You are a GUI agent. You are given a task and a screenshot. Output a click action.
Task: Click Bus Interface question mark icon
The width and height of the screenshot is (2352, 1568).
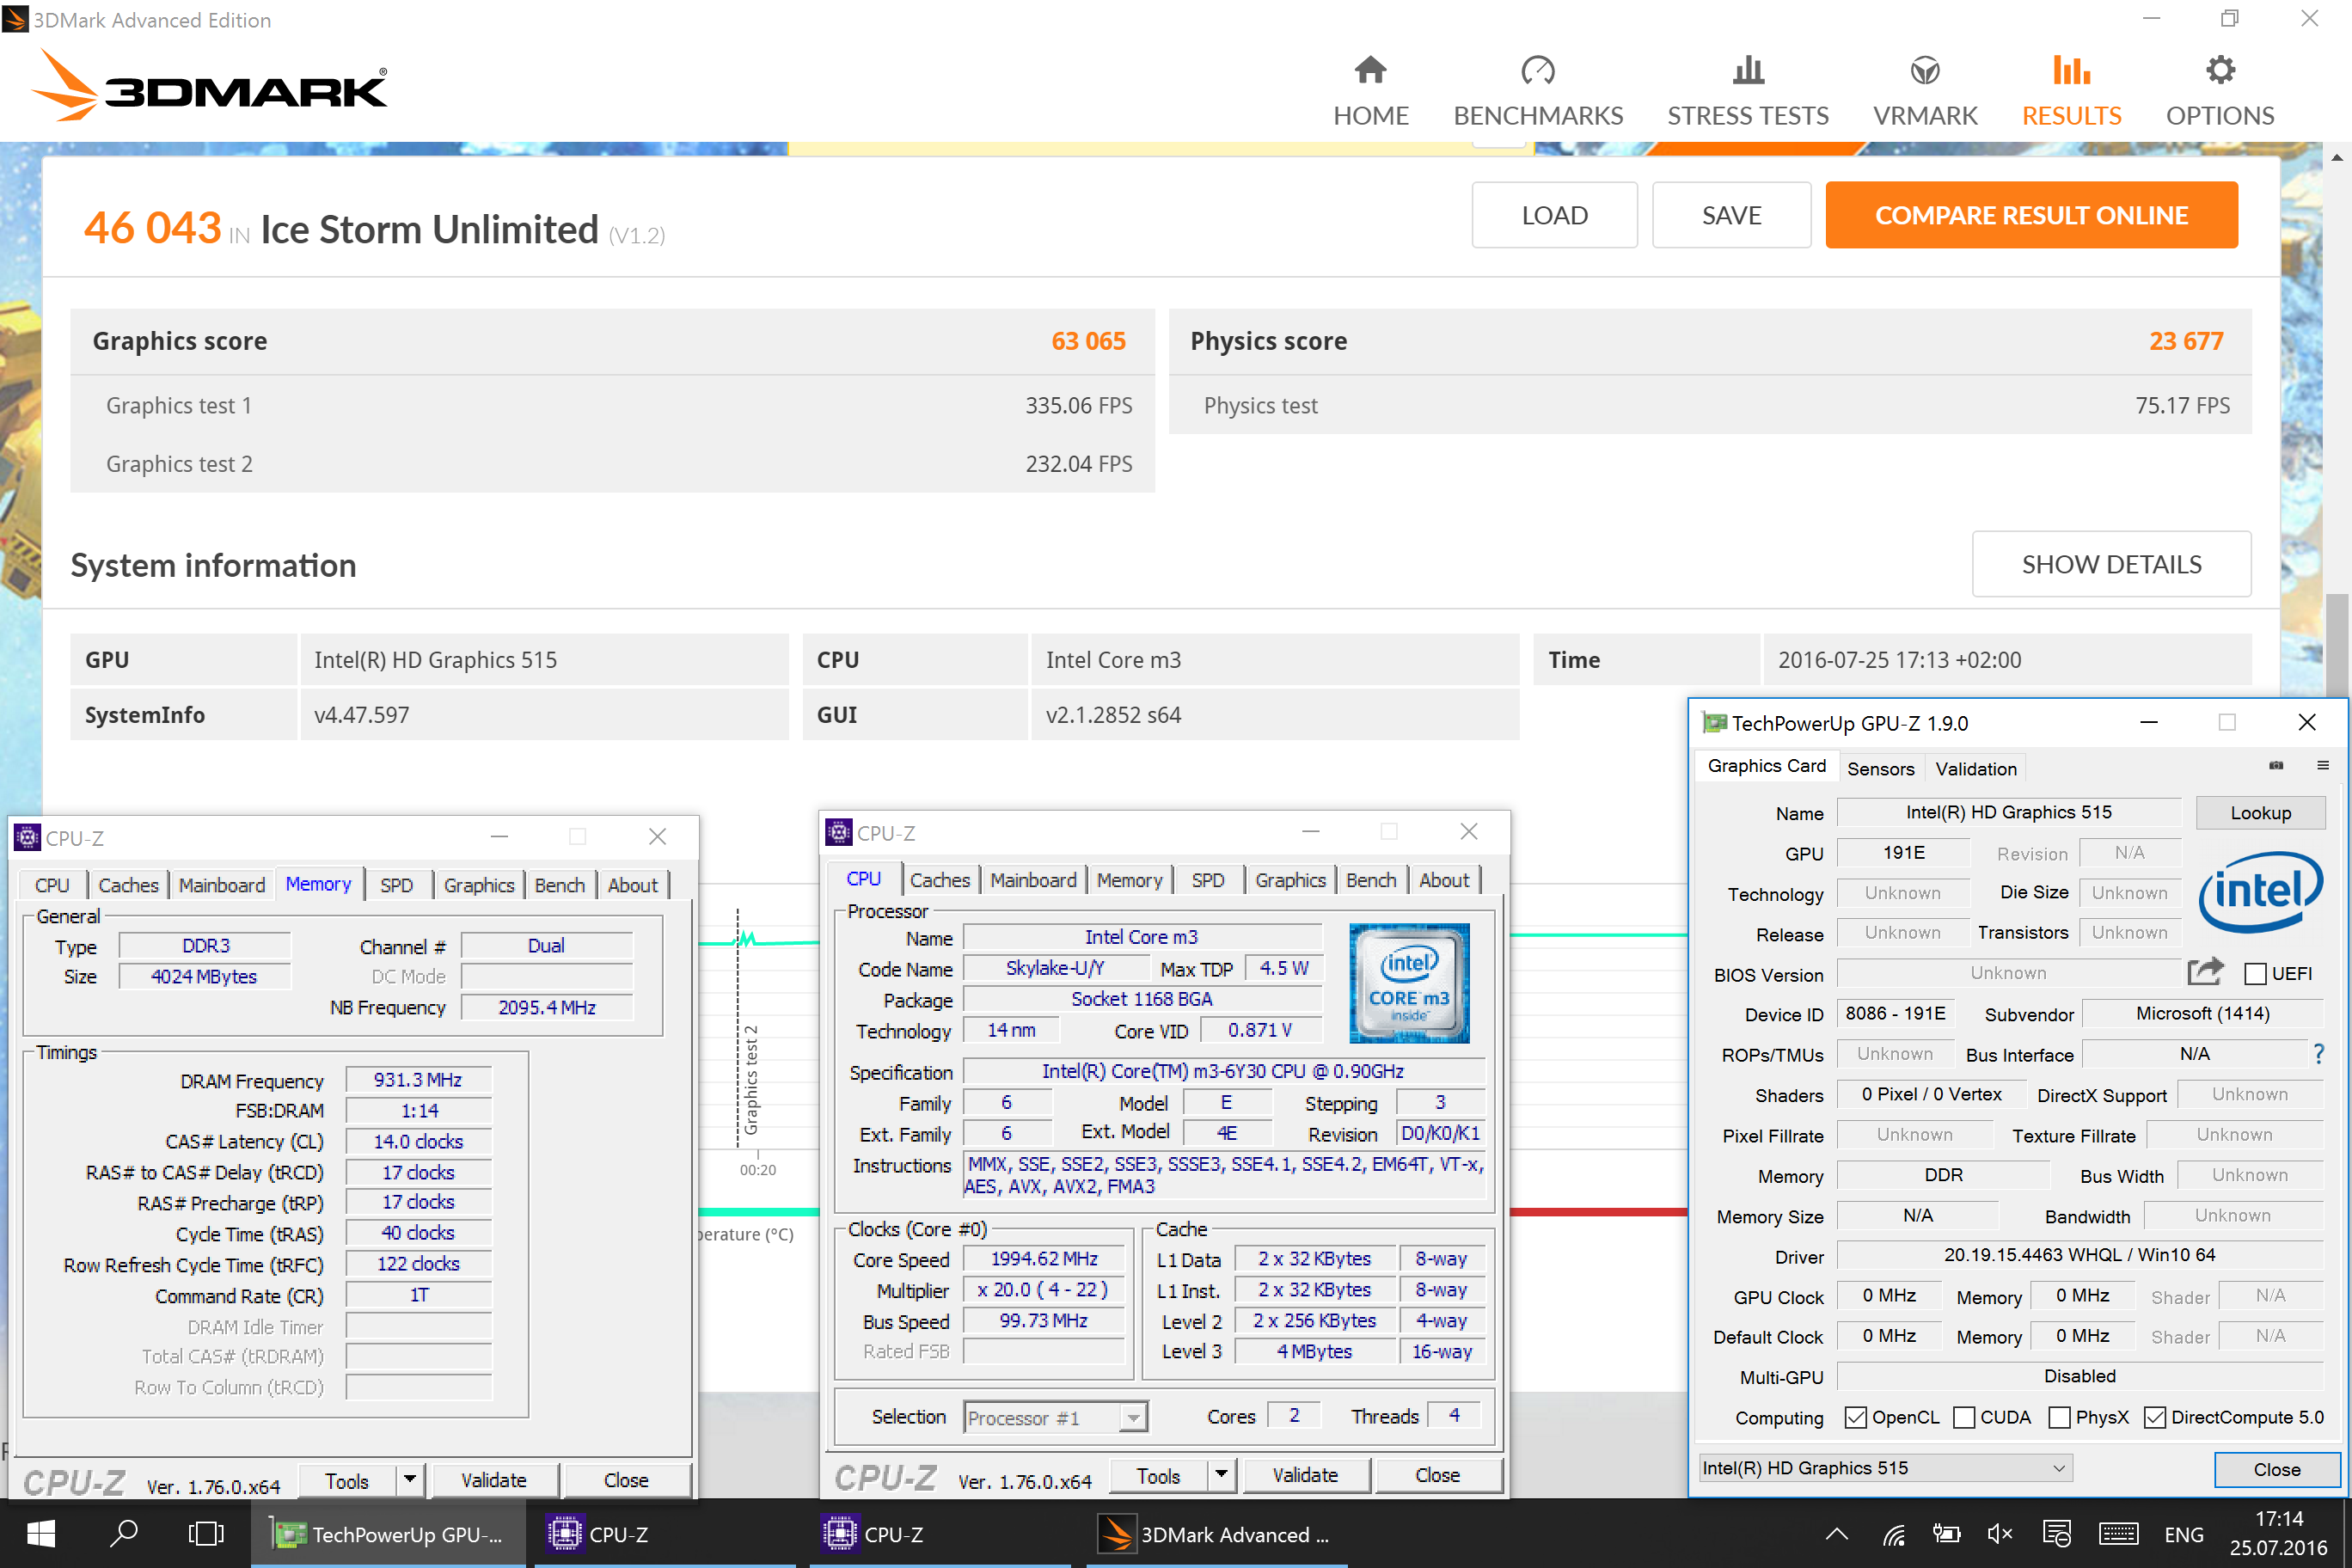[x=2318, y=1054]
